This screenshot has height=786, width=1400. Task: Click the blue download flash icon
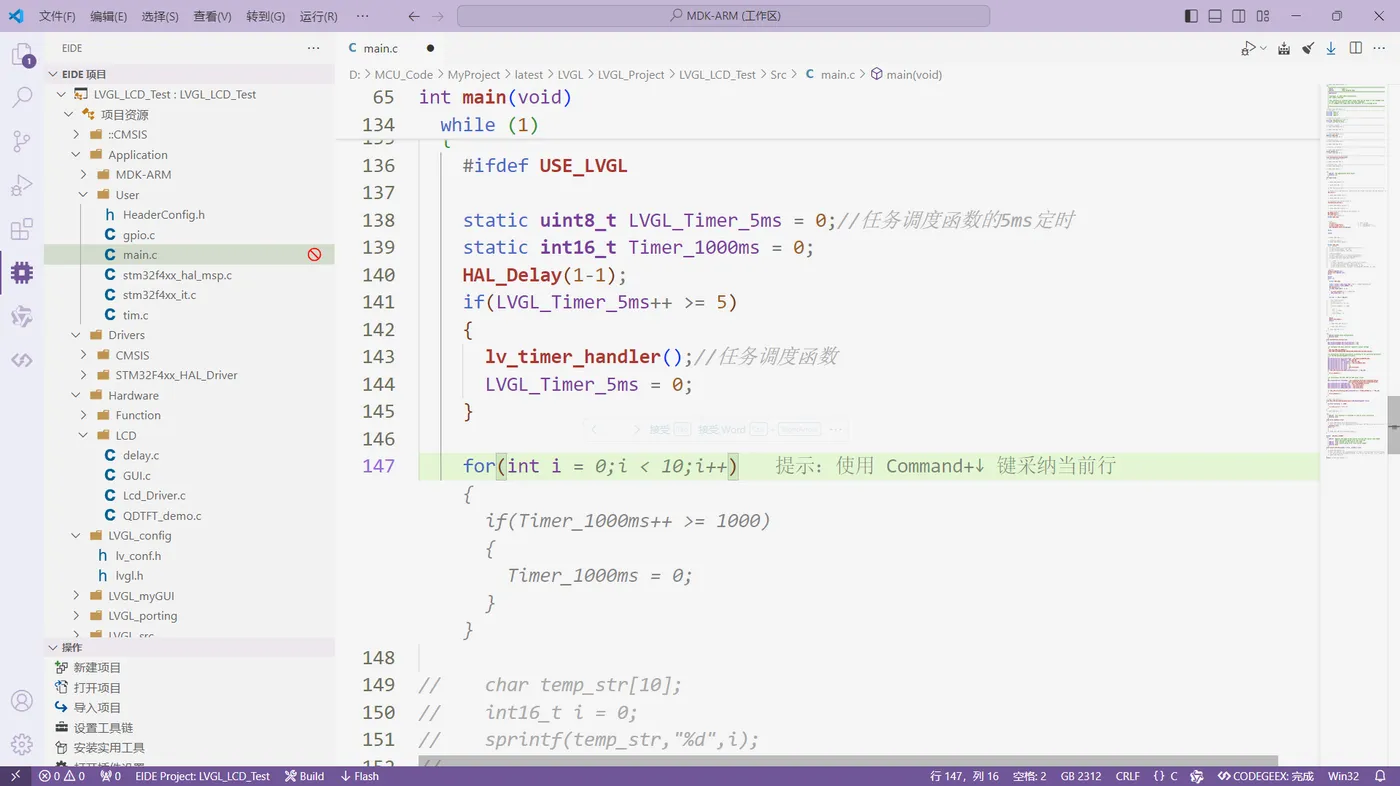tap(1331, 48)
